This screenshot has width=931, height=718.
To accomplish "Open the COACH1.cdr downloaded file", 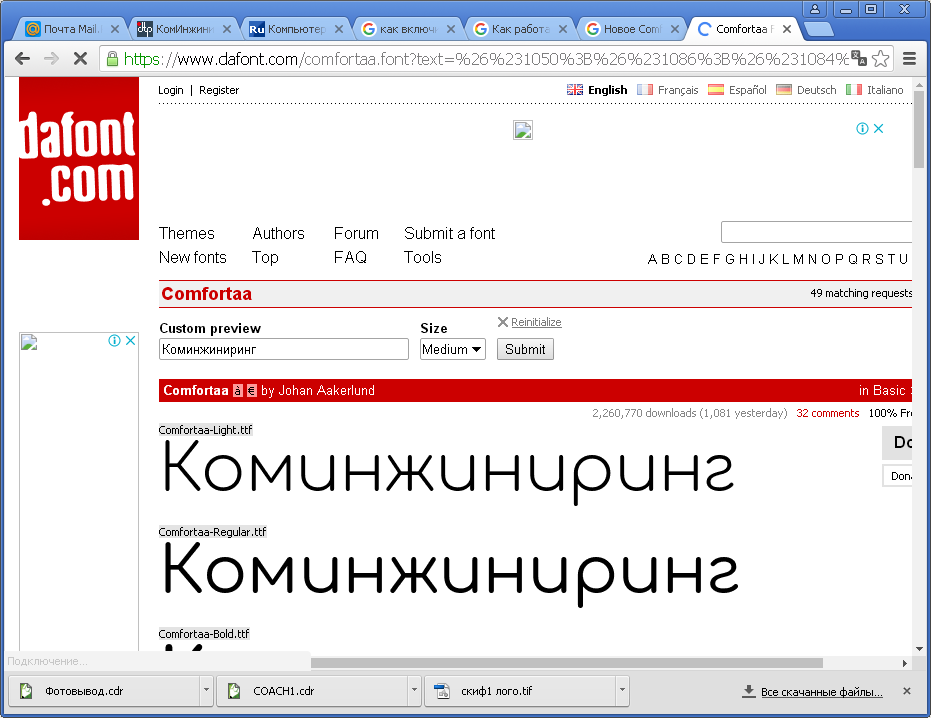I will tap(312, 690).
